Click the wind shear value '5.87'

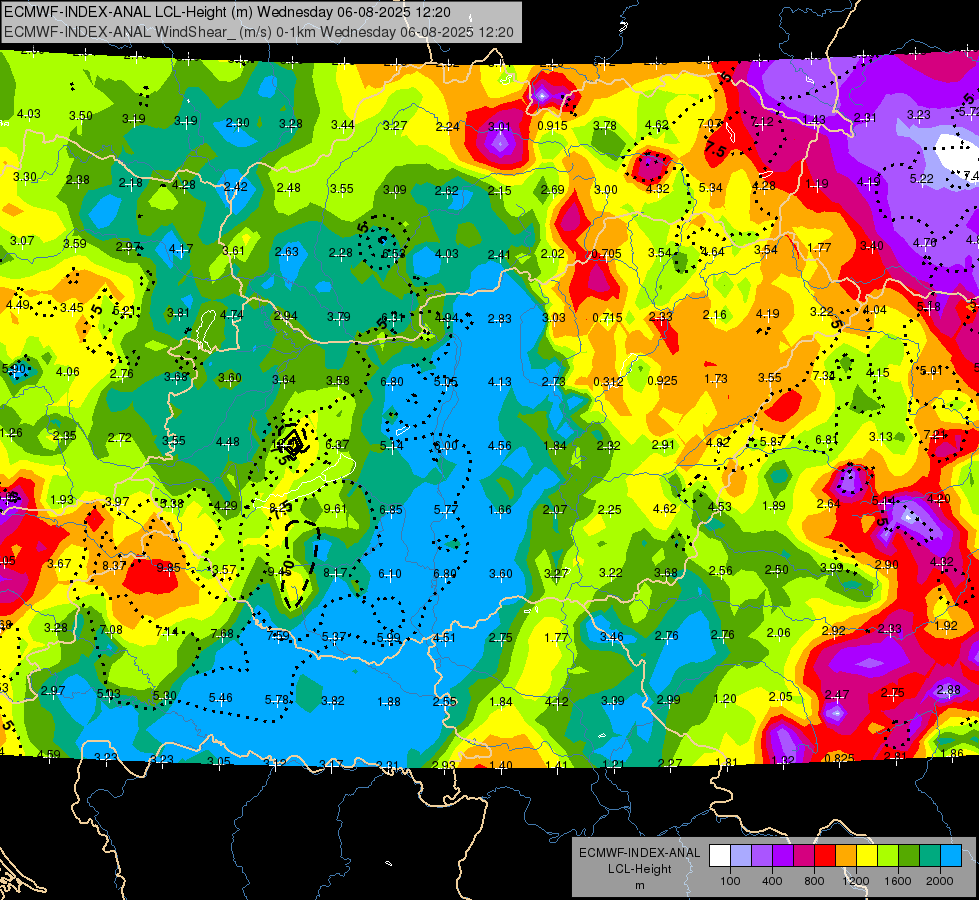(772, 441)
